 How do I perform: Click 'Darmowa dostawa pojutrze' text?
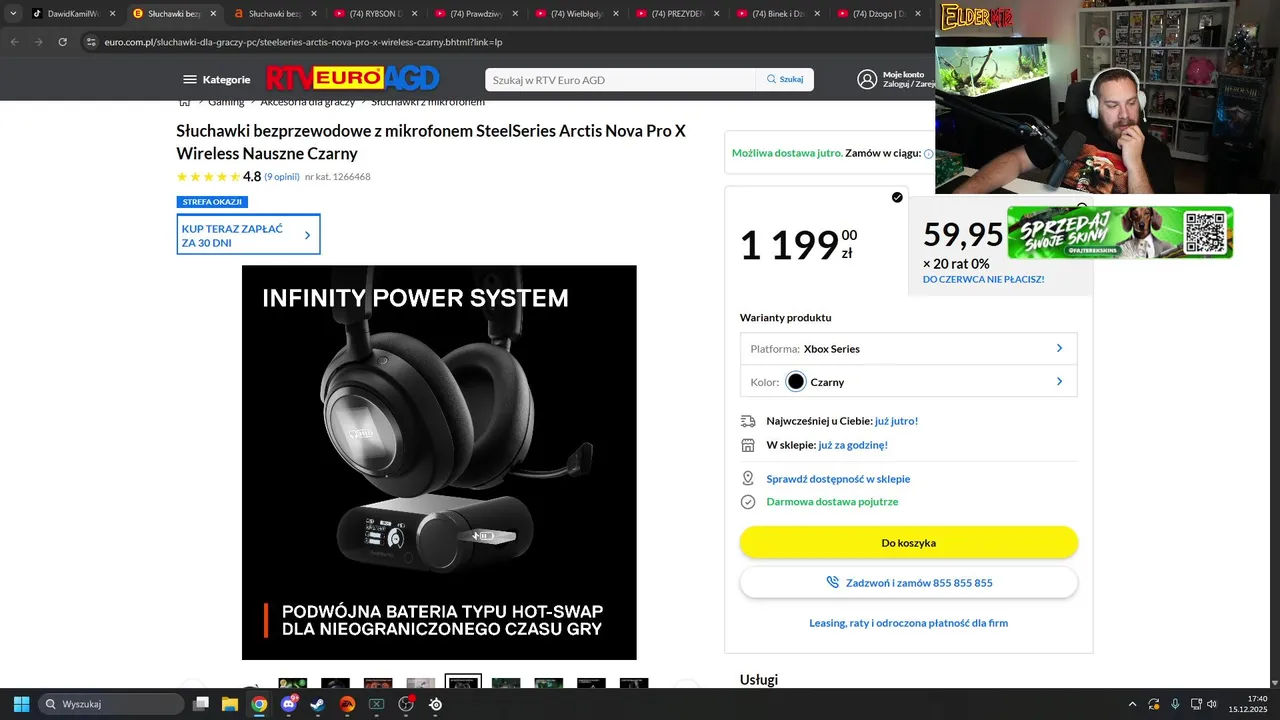click(832, 502)
